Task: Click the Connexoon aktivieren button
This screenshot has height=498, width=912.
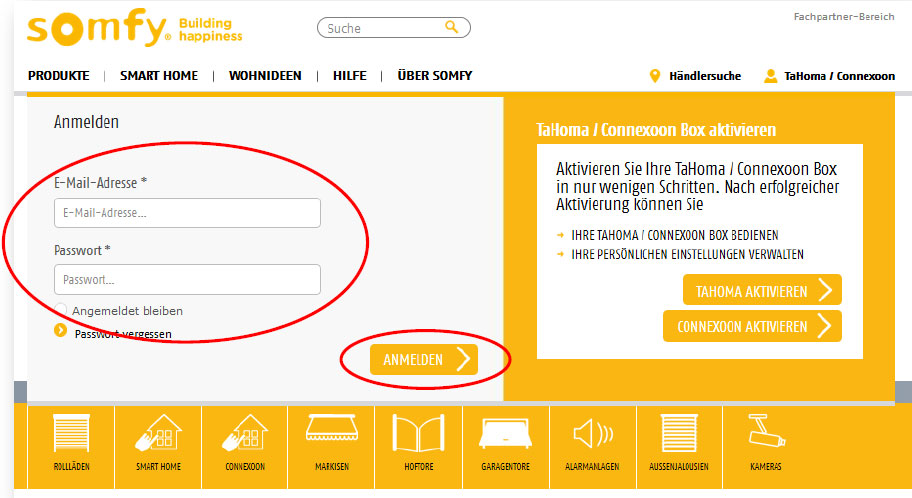Action: click(753, 326)
